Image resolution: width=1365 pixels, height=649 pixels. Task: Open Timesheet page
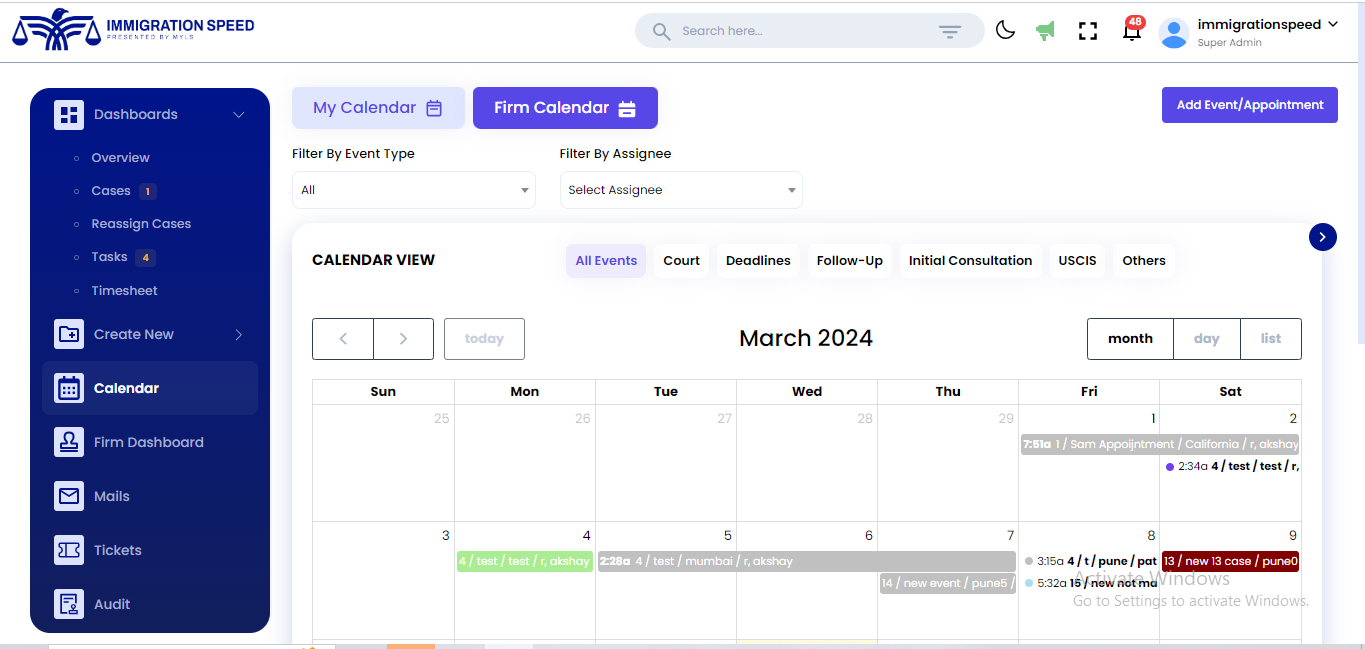(x=125, y=291)
